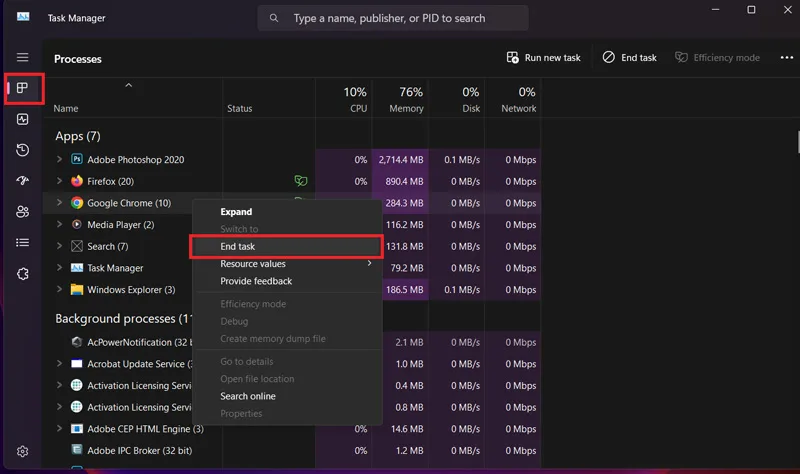Select the Adobe IPC Broker (32 bit) row
800x474 pixels.
292,451
